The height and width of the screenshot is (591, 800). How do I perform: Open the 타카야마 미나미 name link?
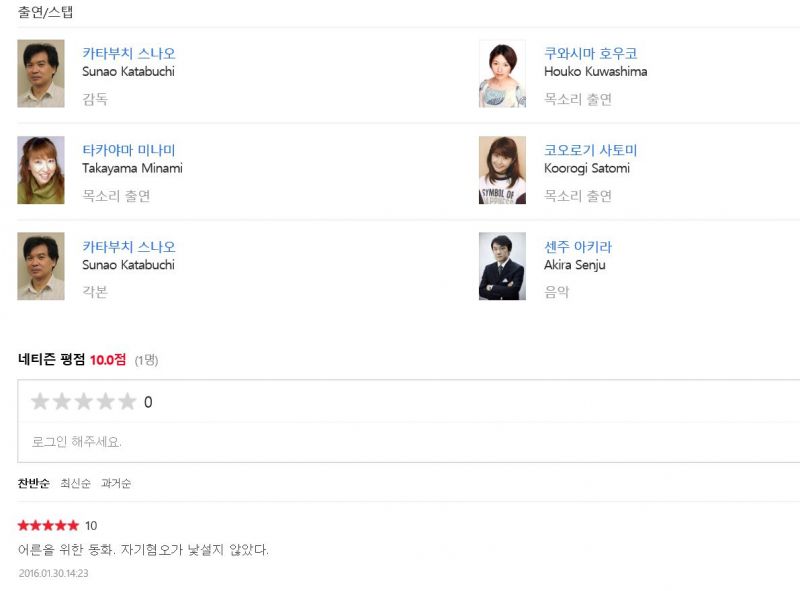coord(129,150)
